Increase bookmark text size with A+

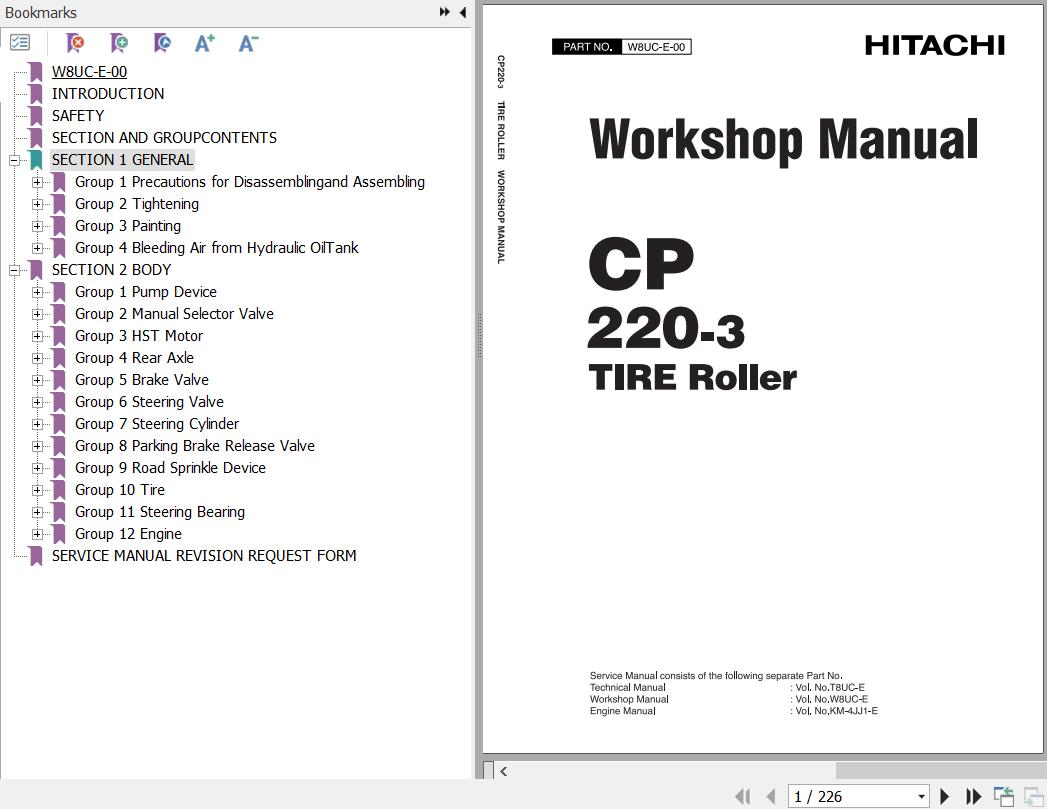[x=205, y=43]
